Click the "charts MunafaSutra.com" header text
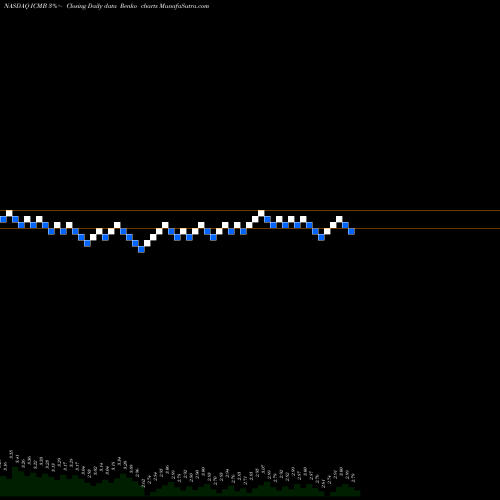Screen dimensions: 500x500 (175, 6)
